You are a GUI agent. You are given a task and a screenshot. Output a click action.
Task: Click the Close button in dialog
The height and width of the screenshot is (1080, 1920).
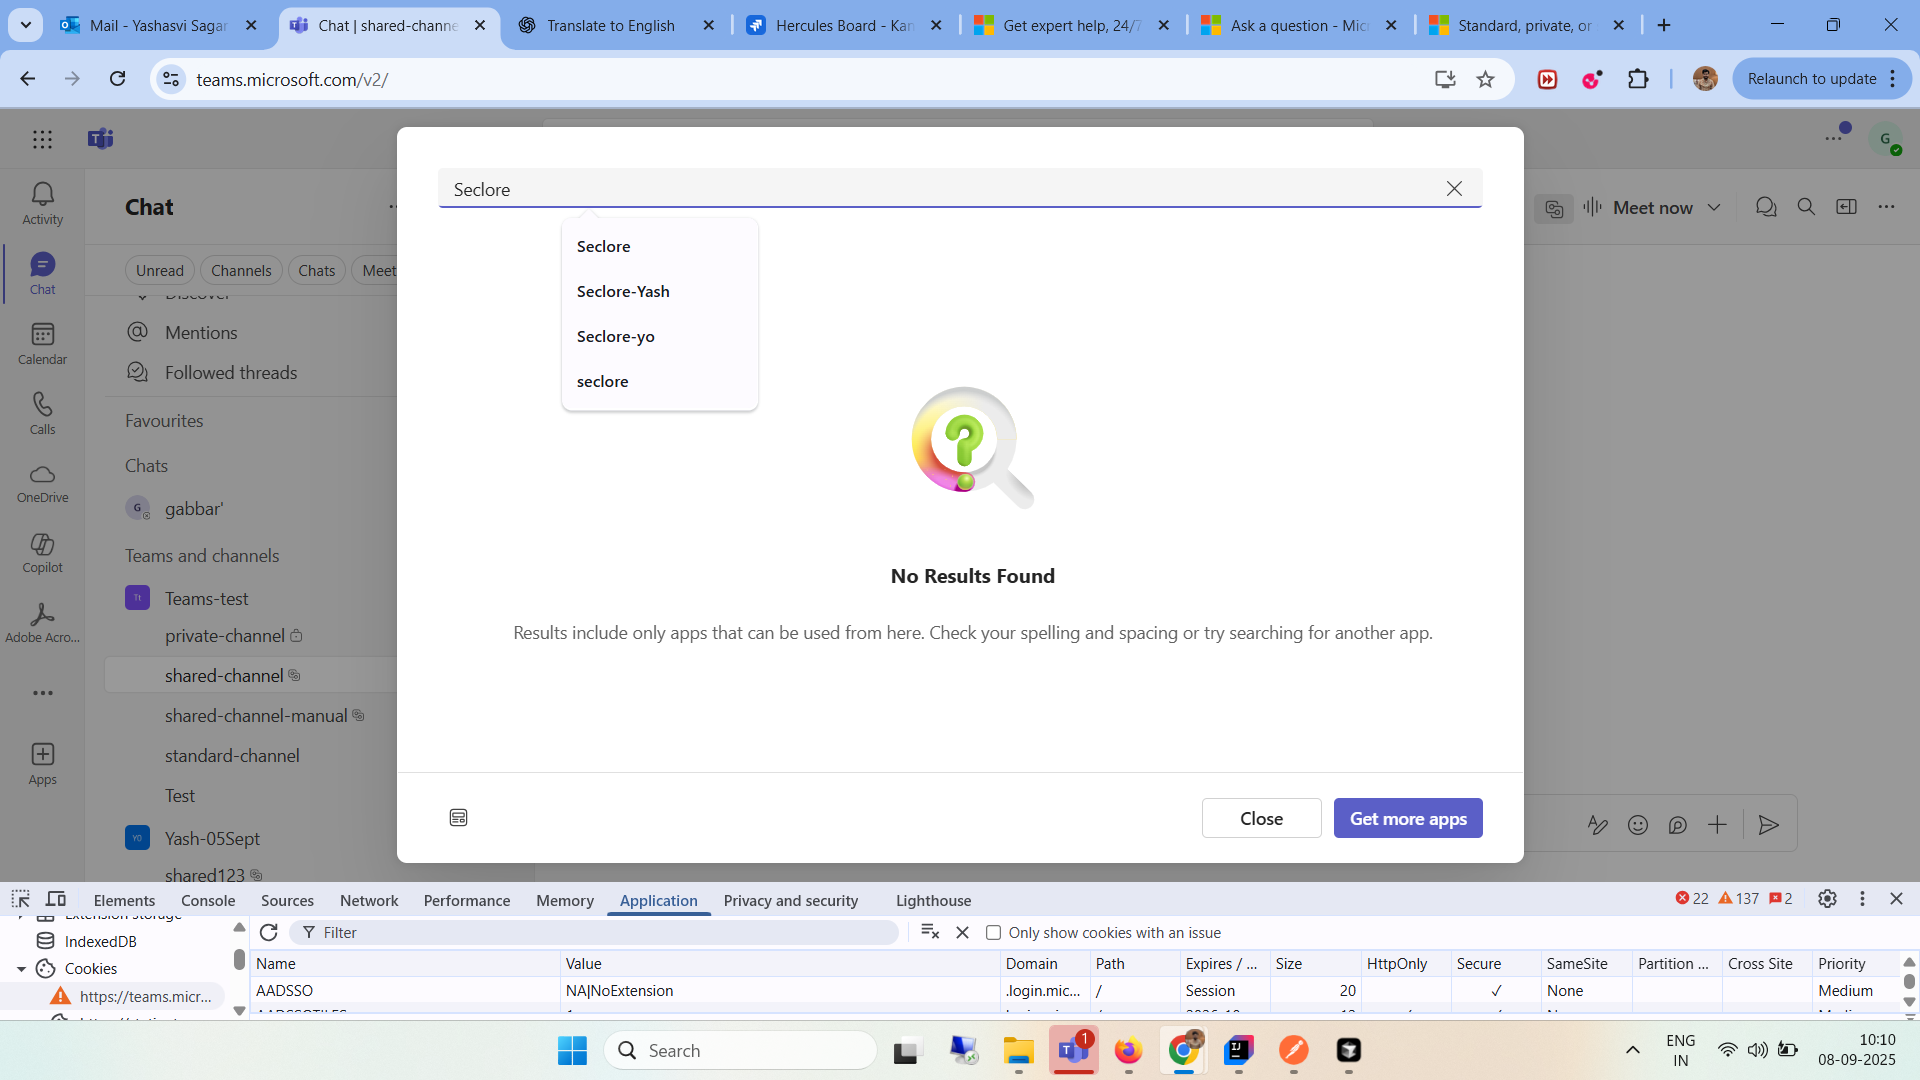coord(1260,818)
